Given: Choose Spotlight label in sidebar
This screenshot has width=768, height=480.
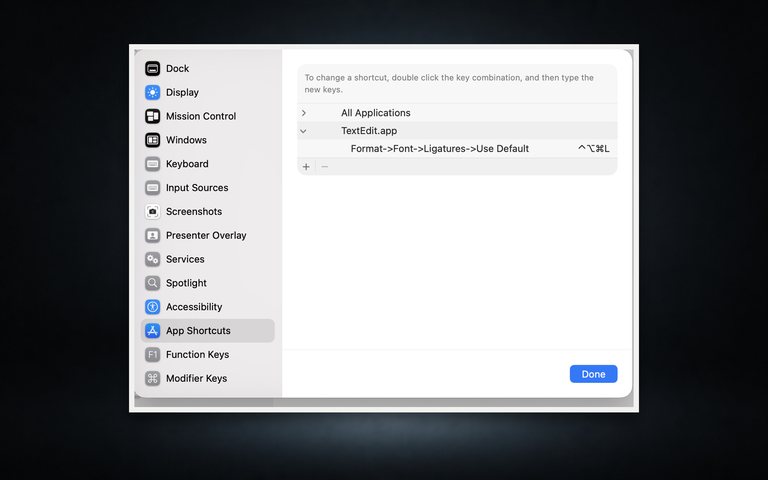Looking at the screenshot, I should coord(186,283).
